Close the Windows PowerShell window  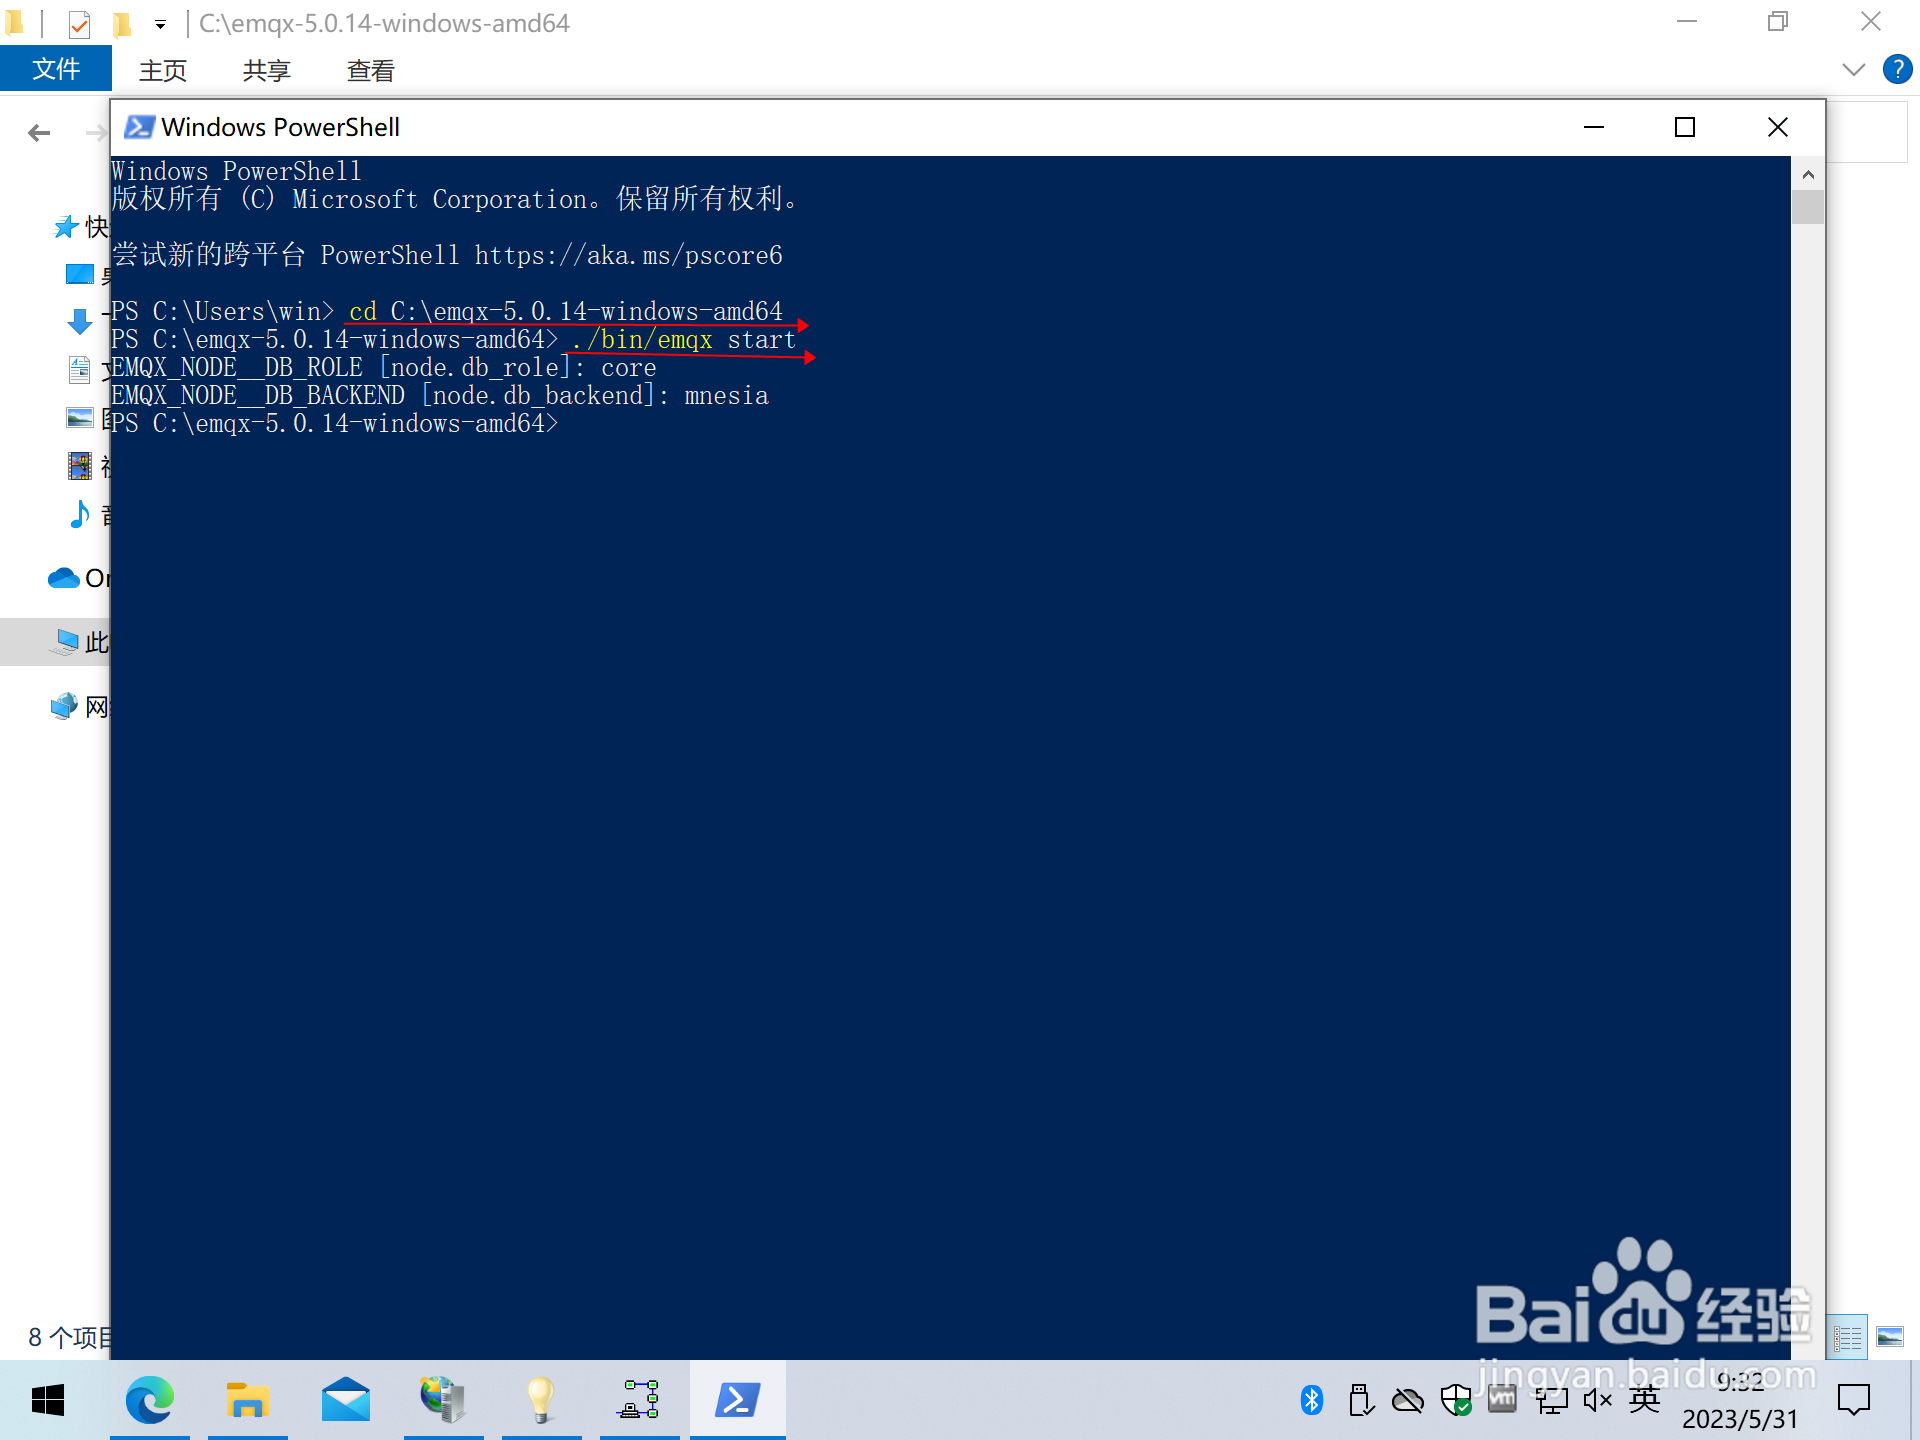(x=1777, y=127)
